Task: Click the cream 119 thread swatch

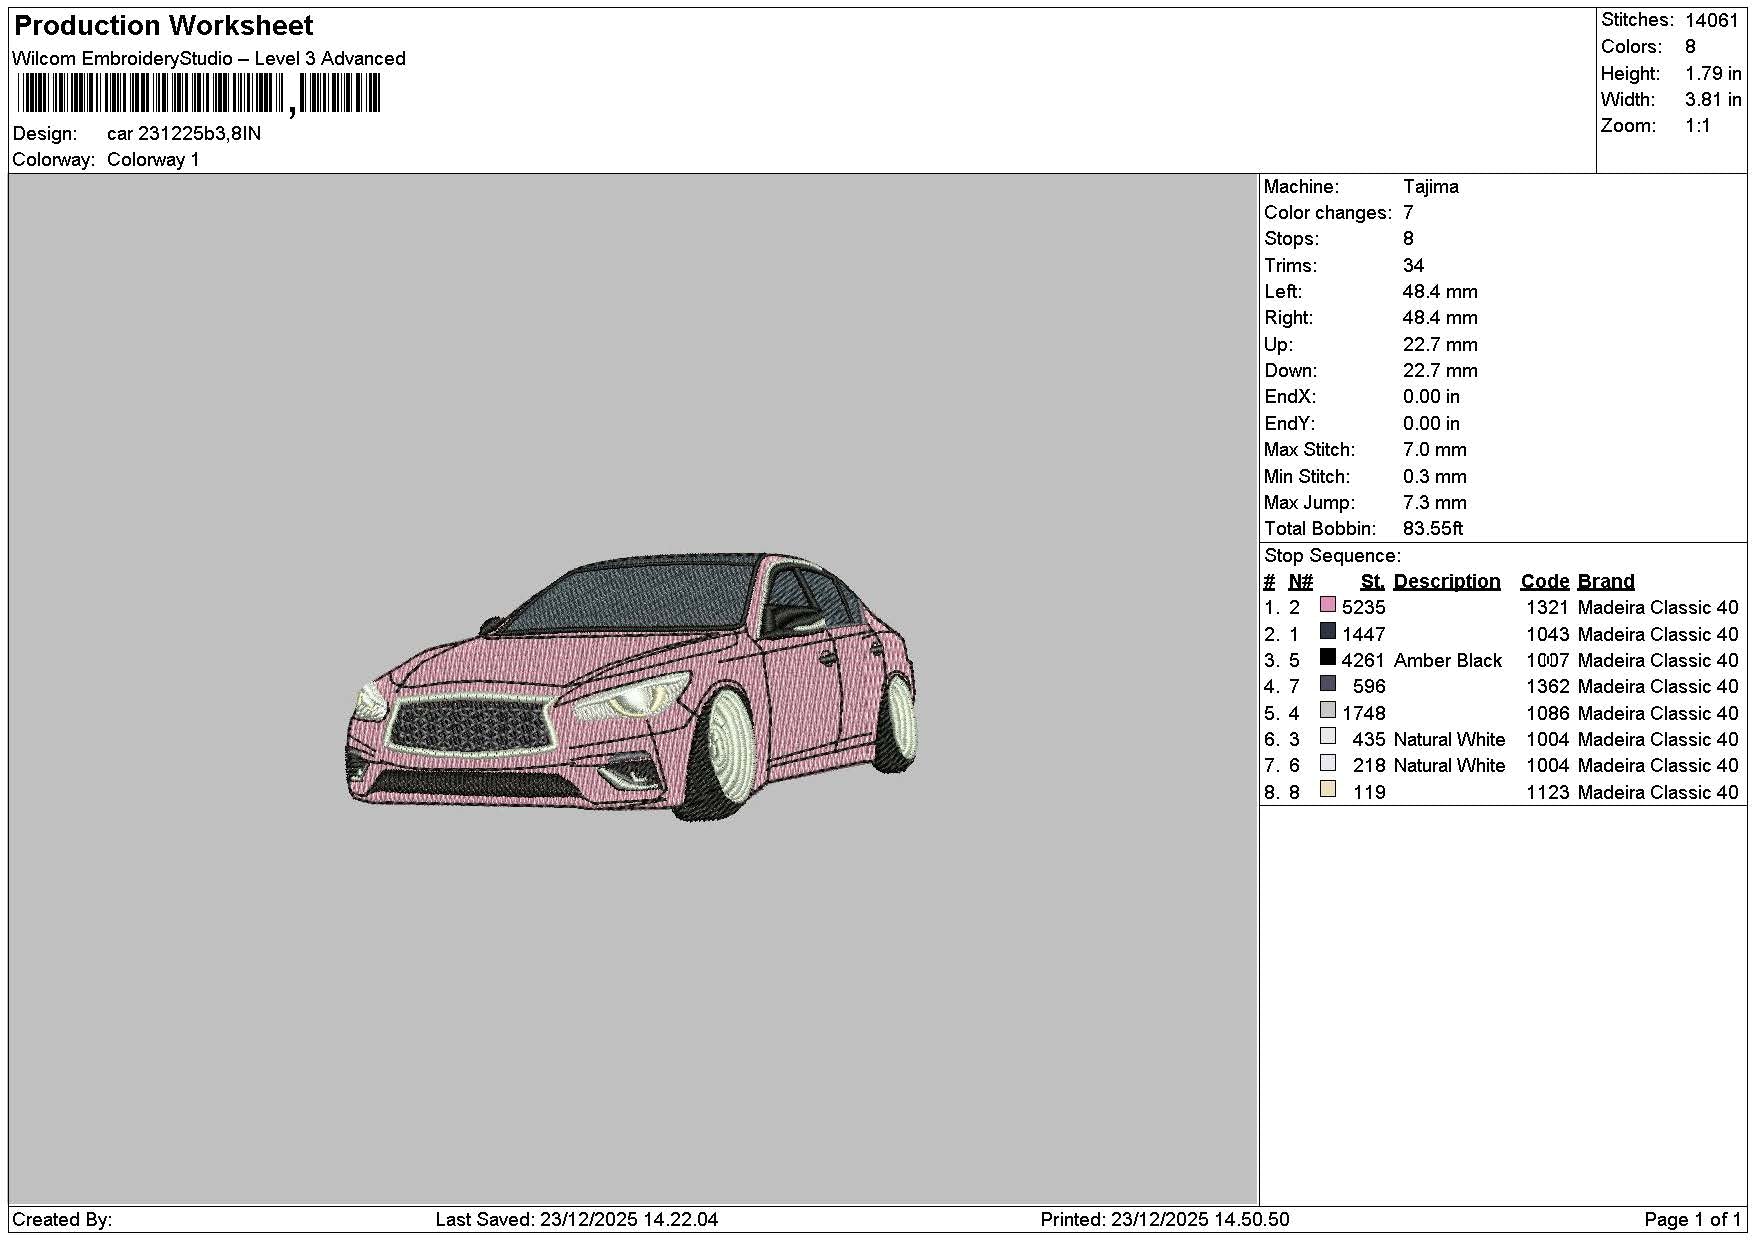Action: click(x=1327, y=789)
